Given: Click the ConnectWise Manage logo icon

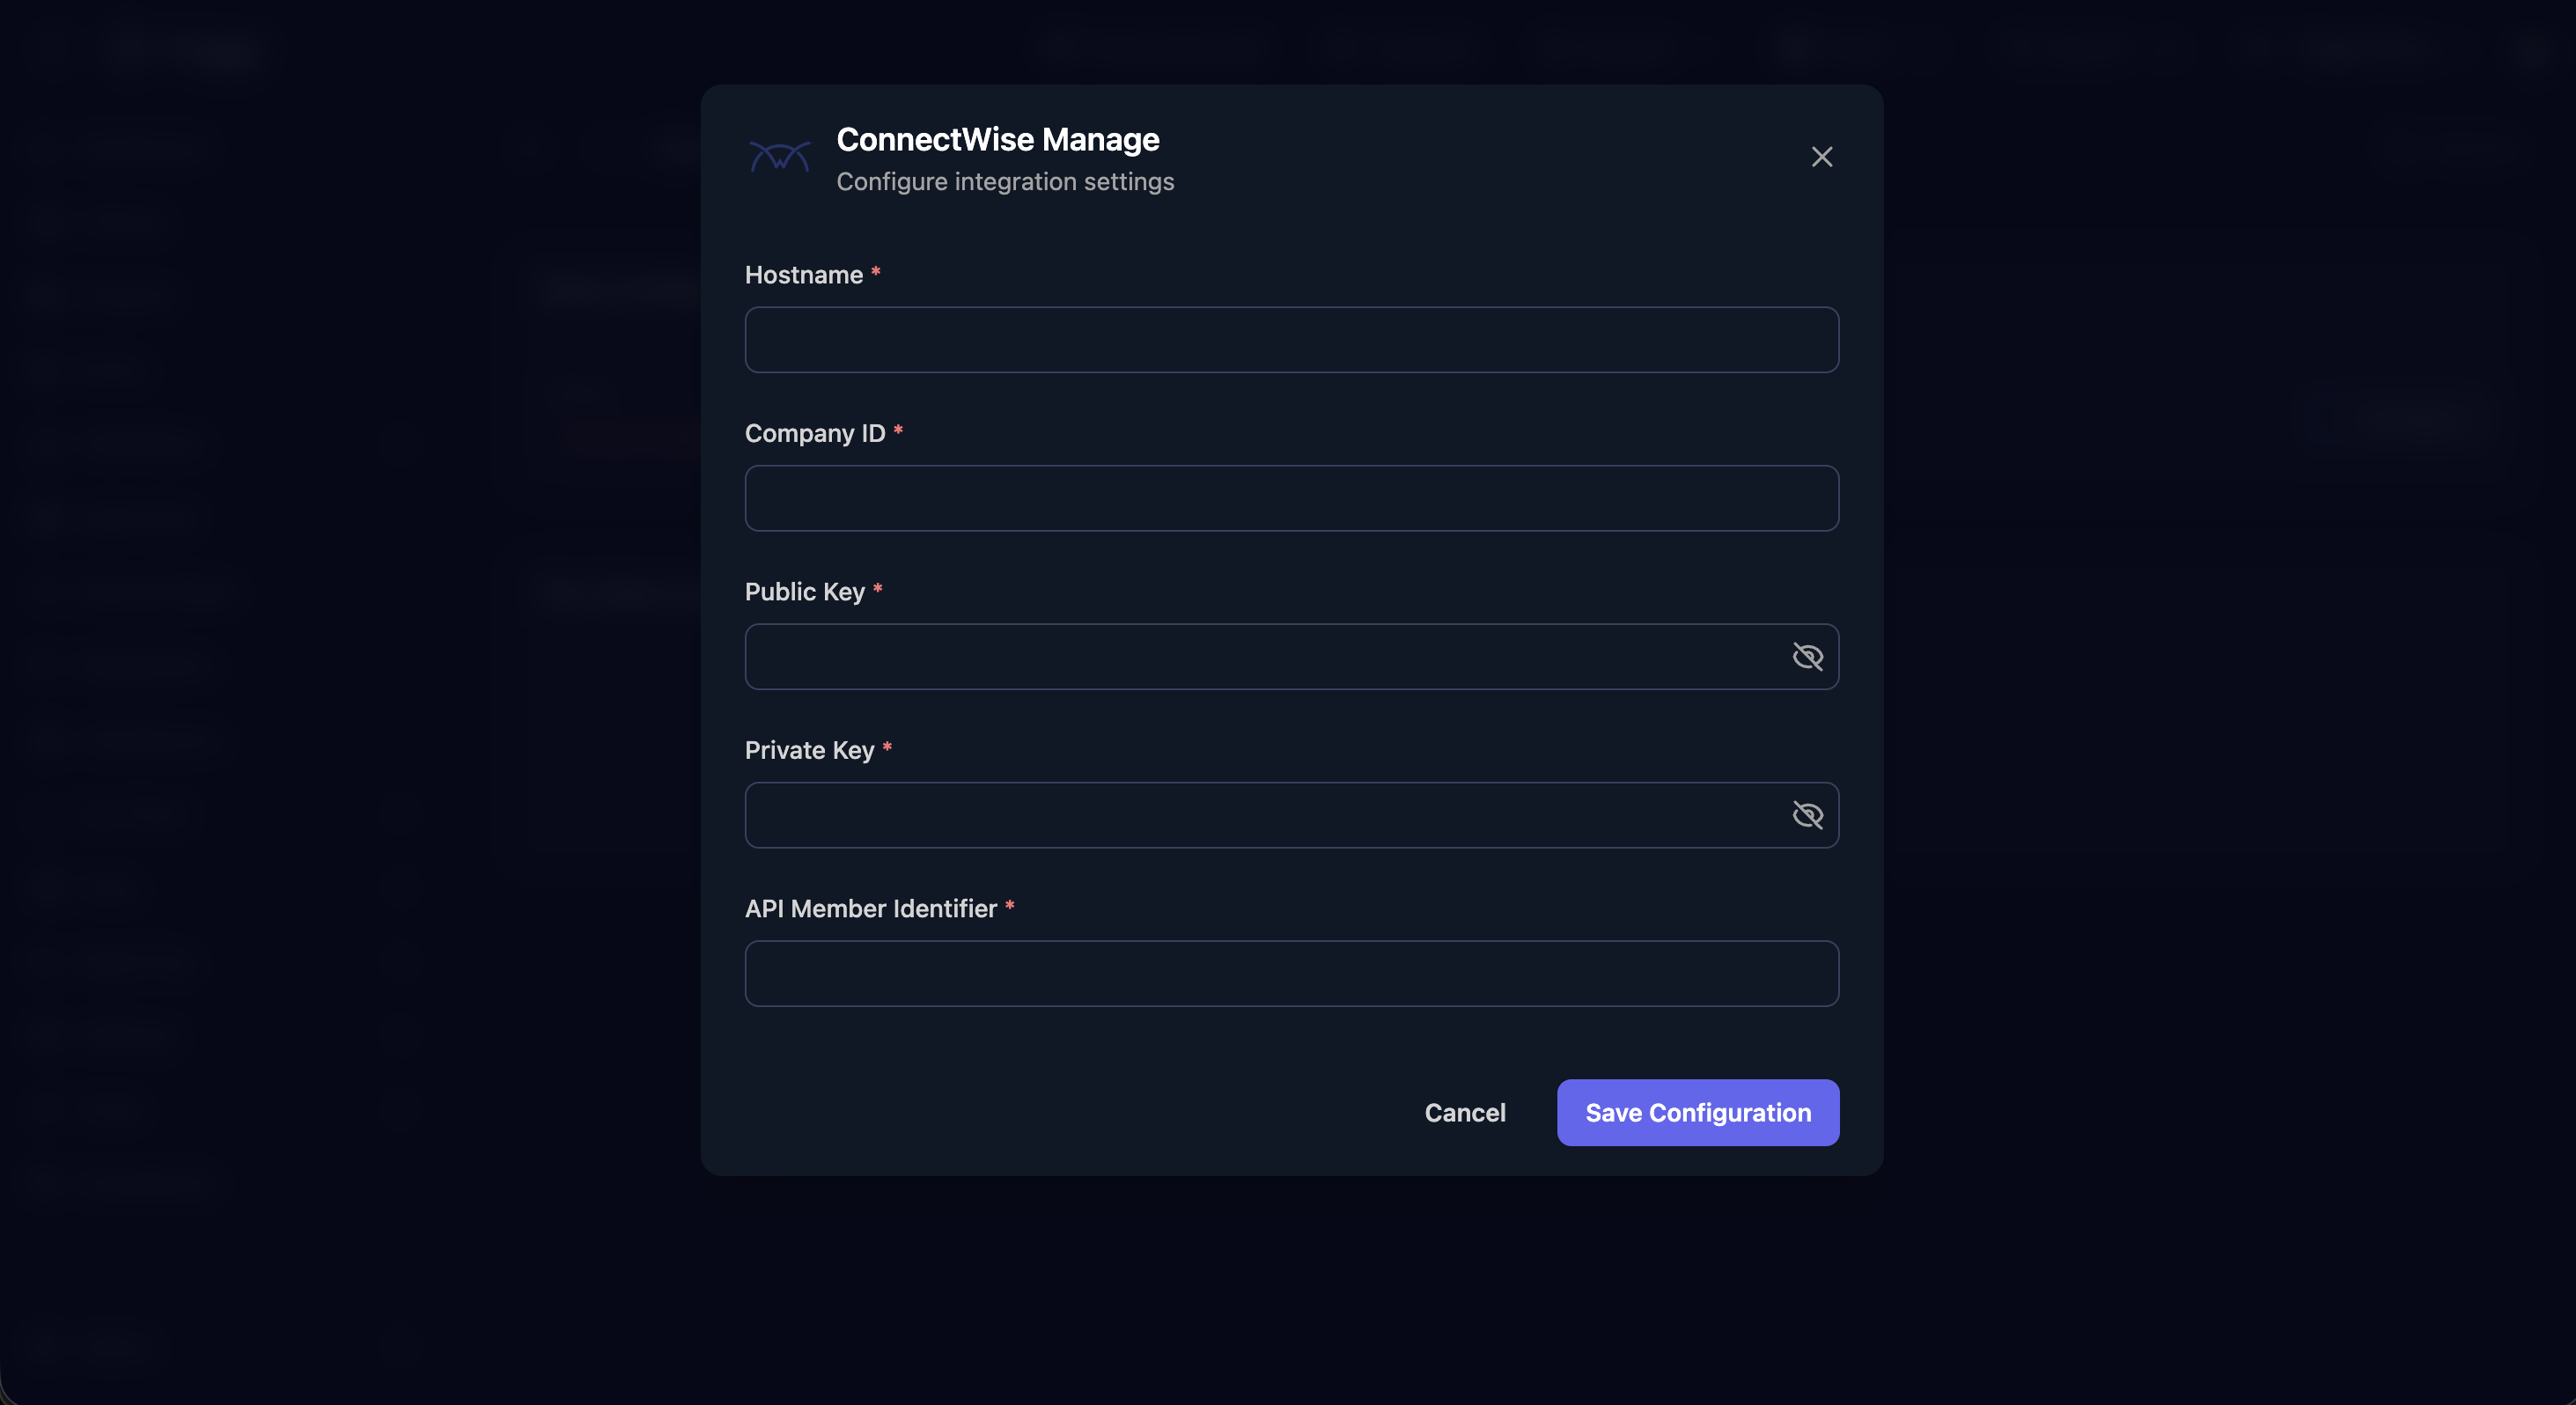Looking at the screenshot, I should [x=780, y=156].
